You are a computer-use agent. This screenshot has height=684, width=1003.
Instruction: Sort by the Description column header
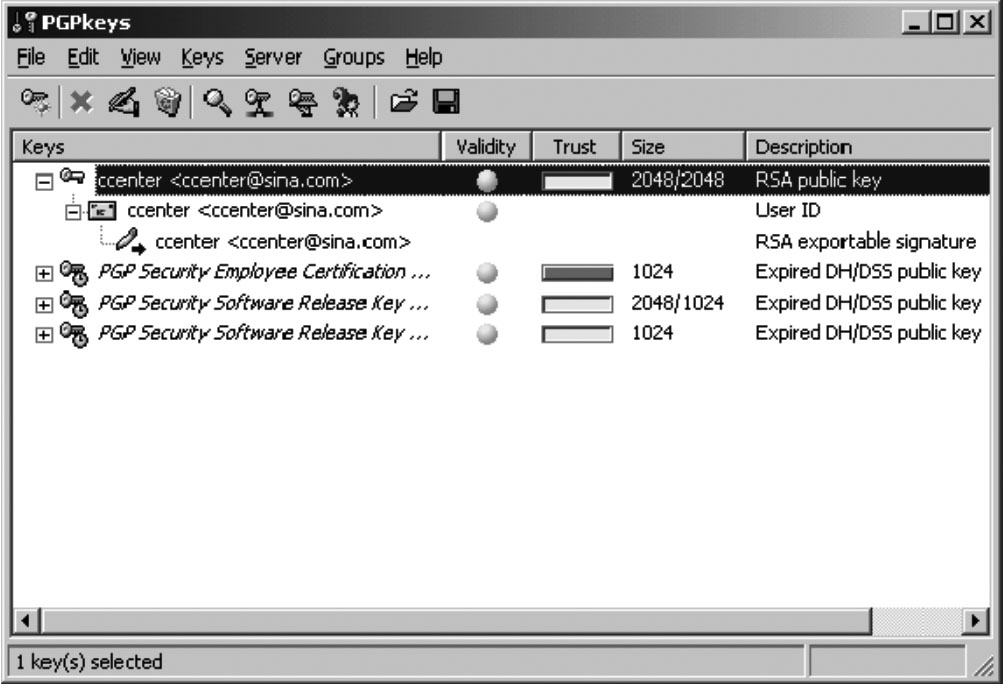click(x=867, y=147)
